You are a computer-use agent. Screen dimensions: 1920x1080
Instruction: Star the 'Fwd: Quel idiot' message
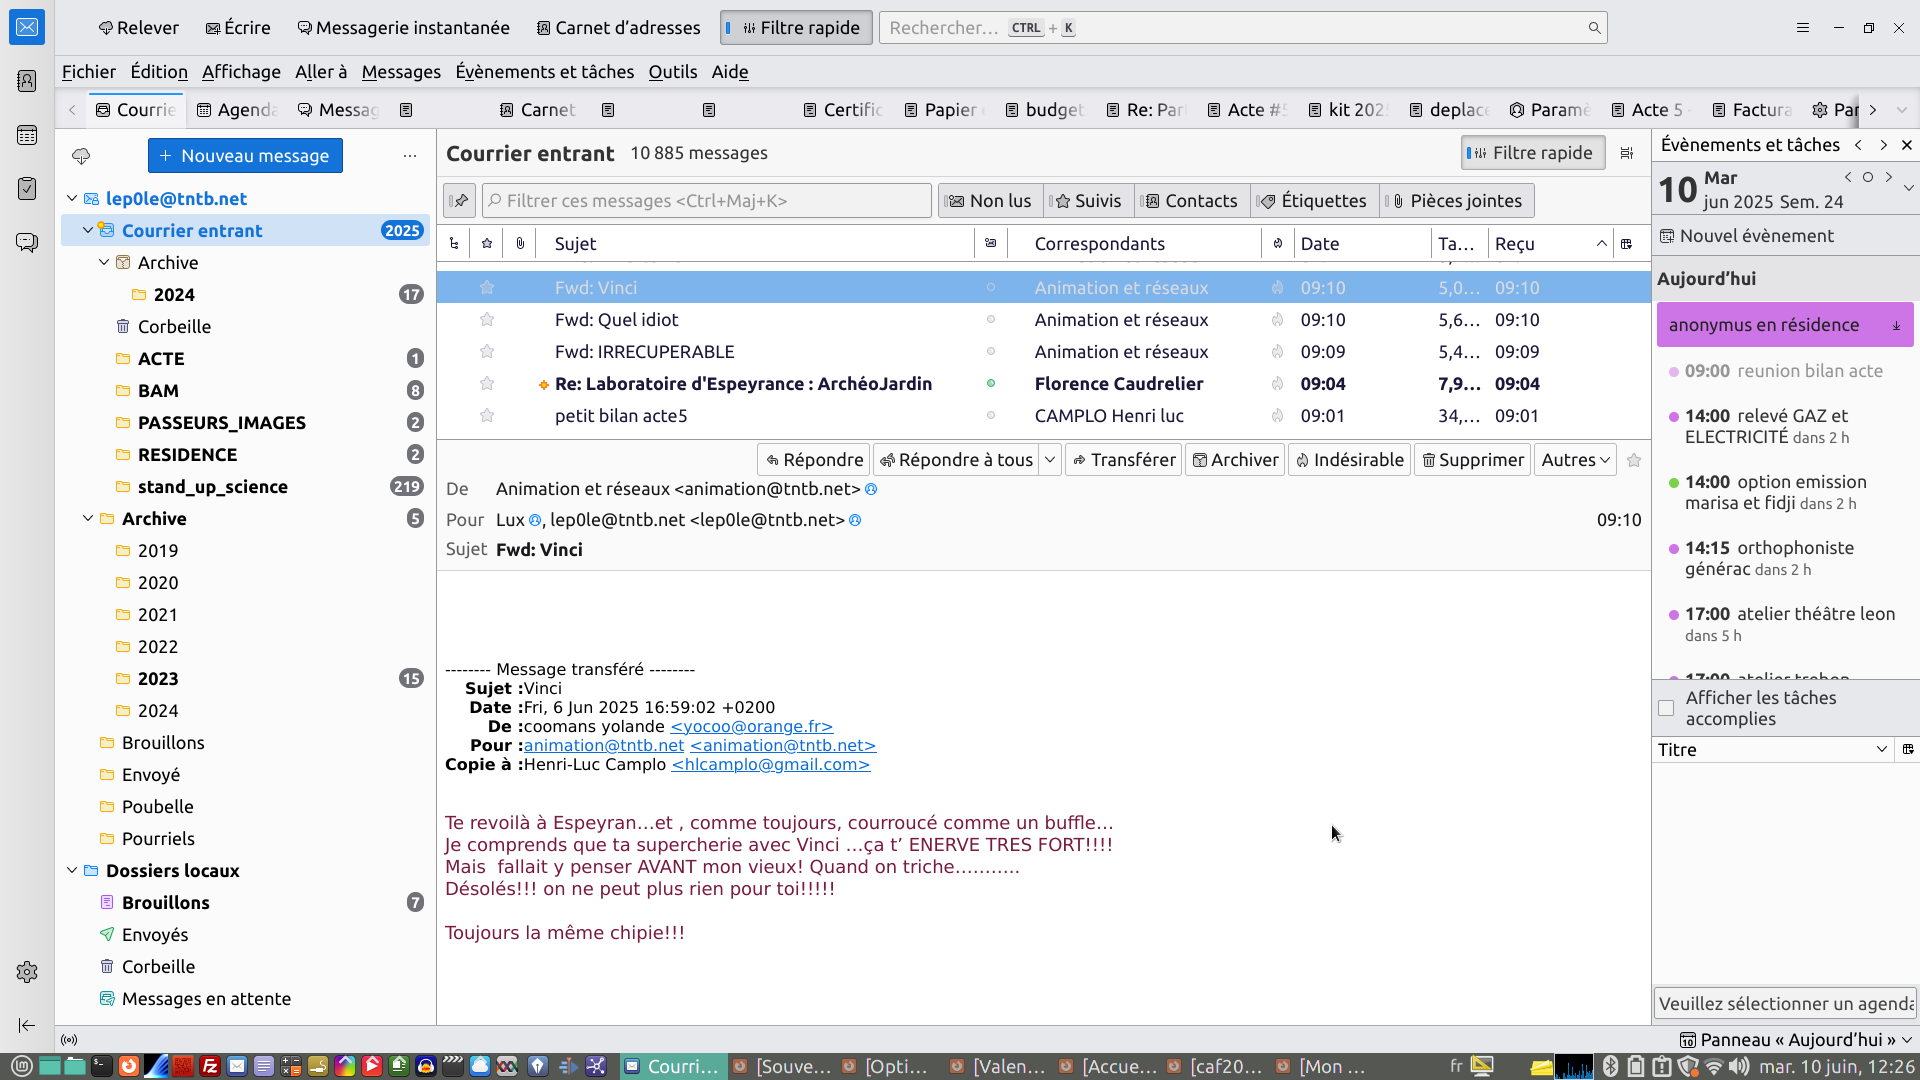487,320
